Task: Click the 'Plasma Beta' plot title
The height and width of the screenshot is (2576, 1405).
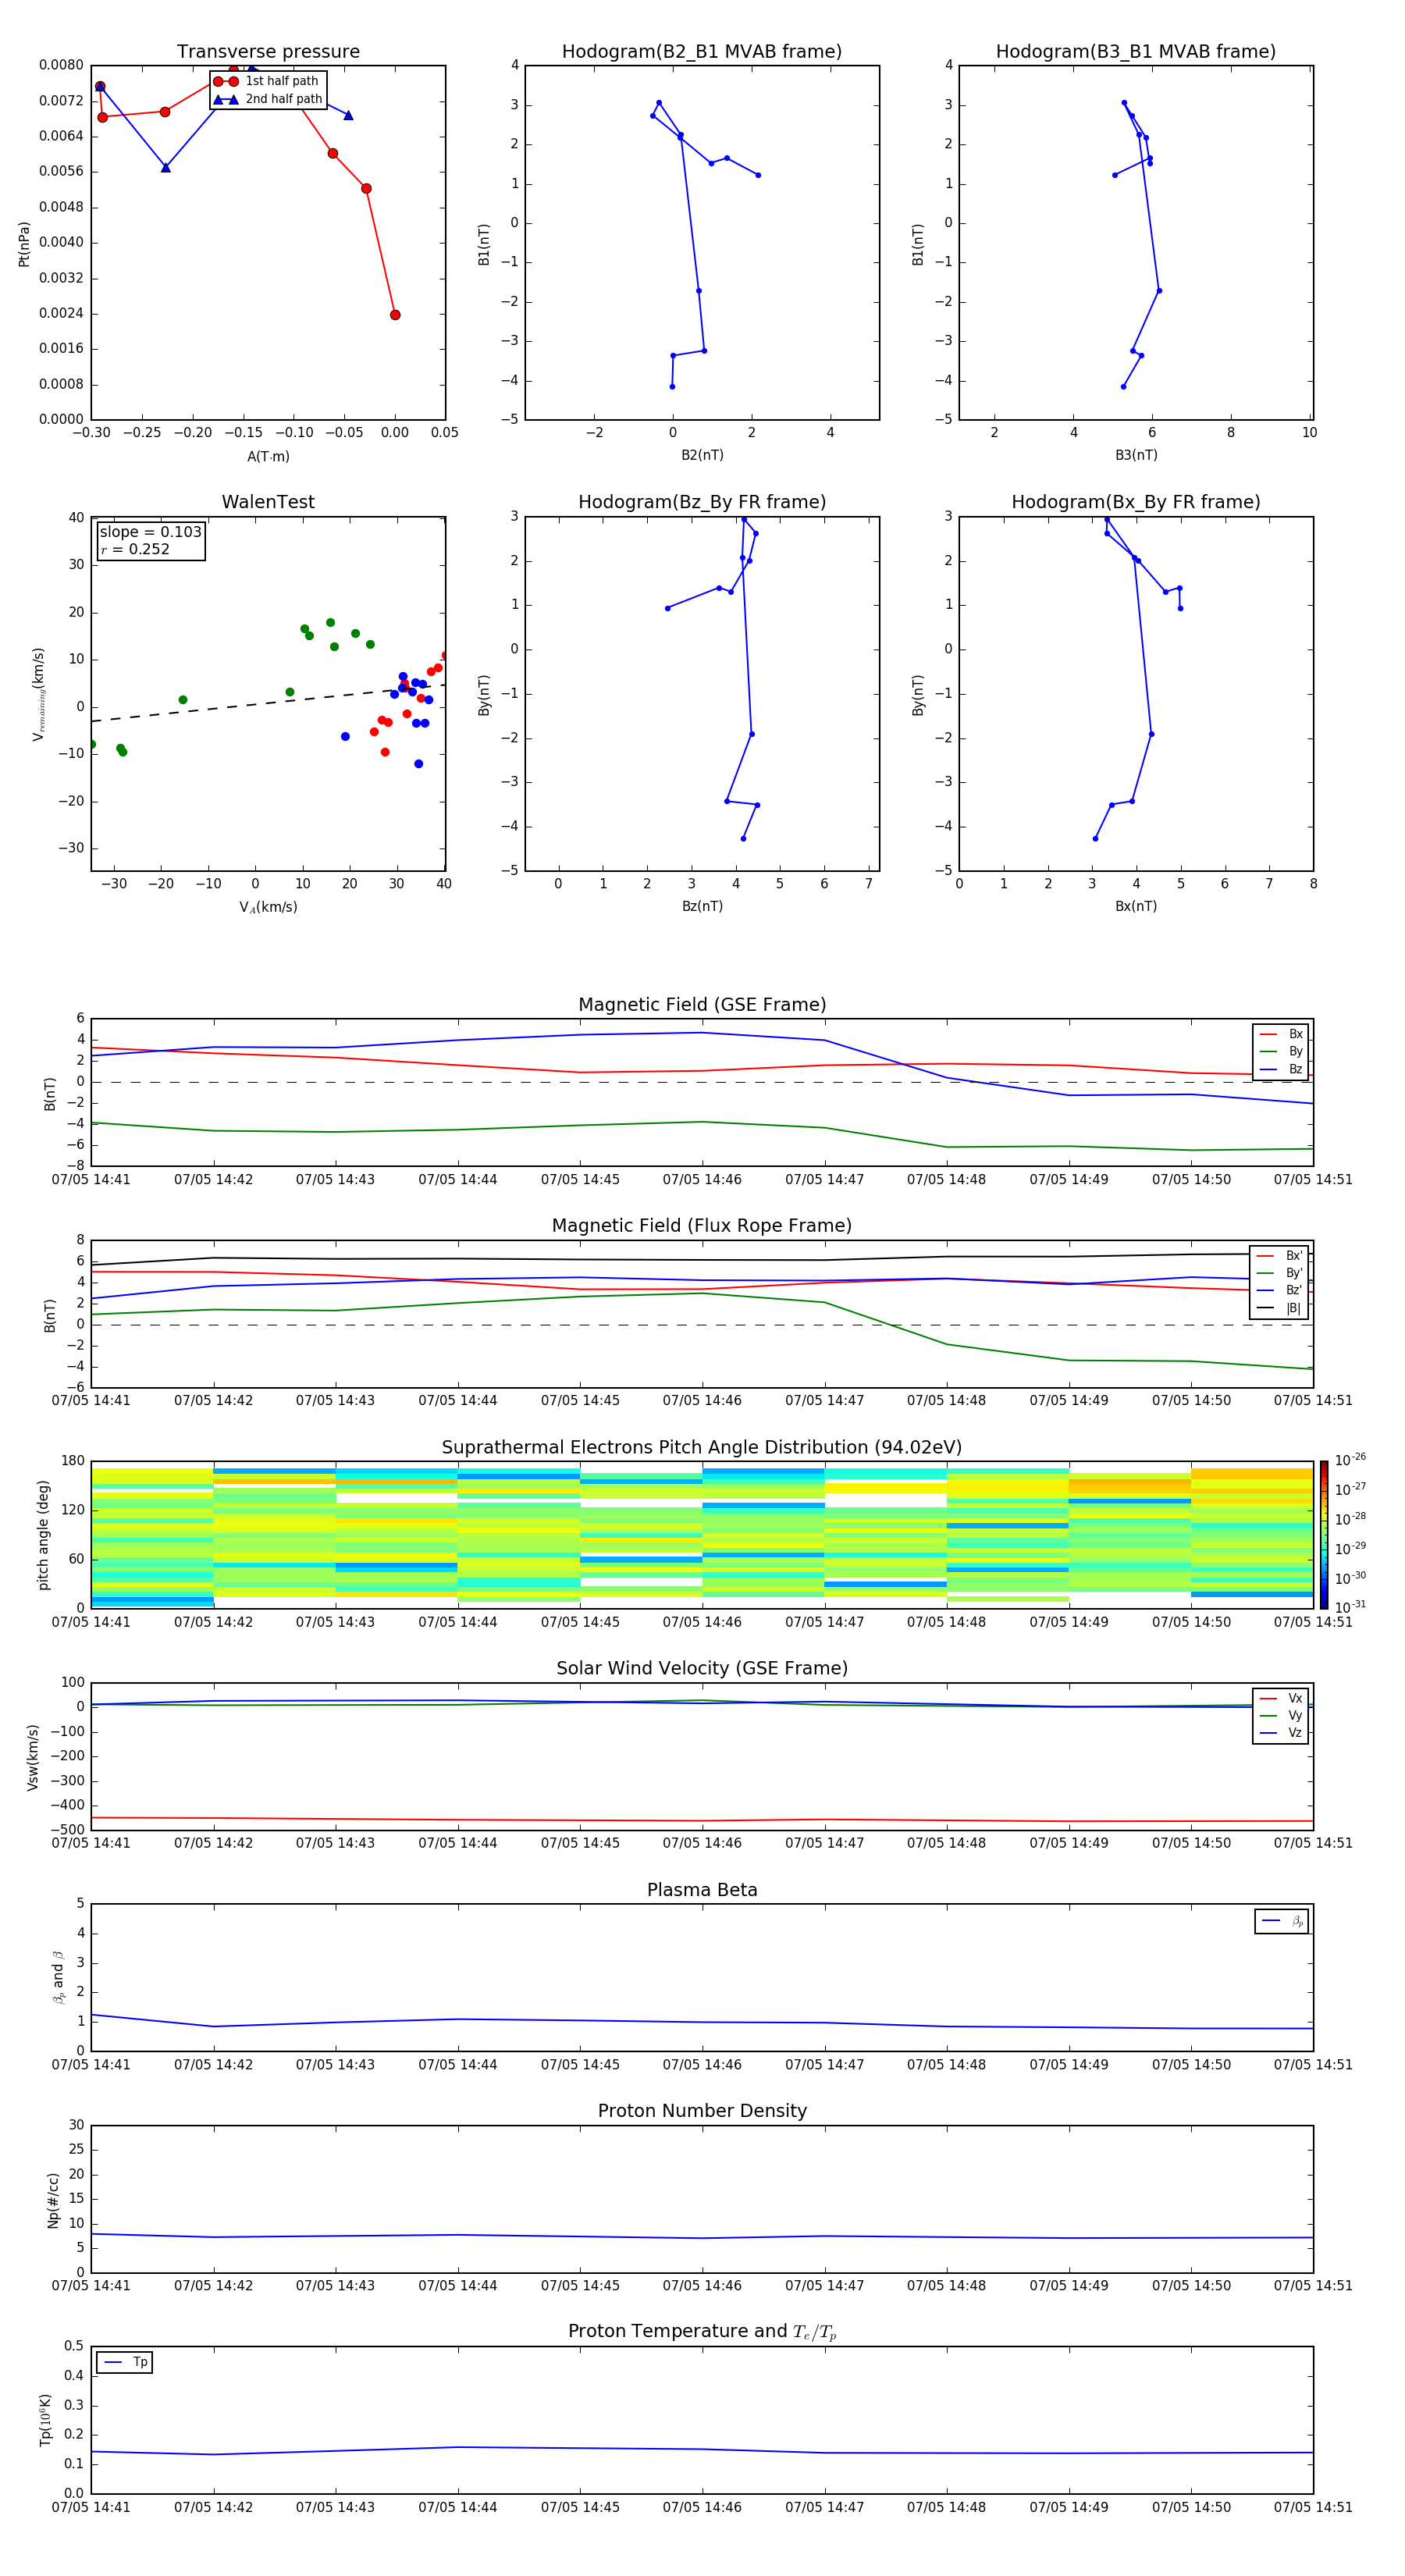Action: (x=702, y=1890)
